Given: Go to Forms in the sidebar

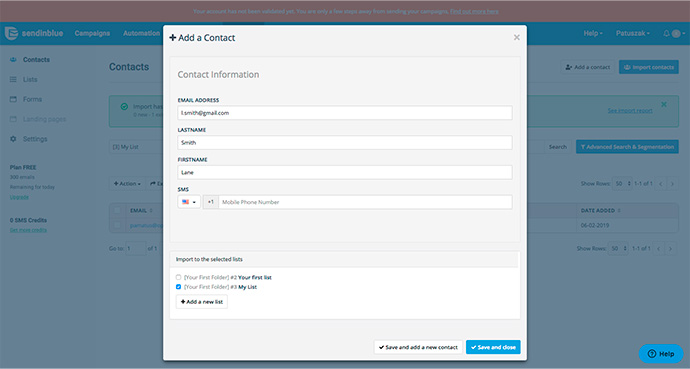Looking at the screenshot, I should [32, 99].
